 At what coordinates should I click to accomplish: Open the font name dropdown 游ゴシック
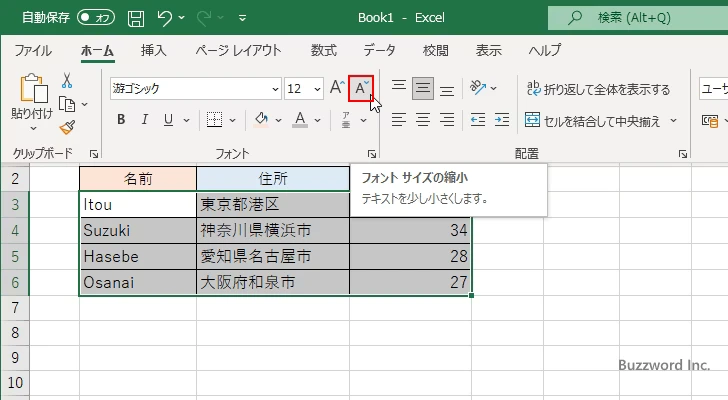pos(194,88)
